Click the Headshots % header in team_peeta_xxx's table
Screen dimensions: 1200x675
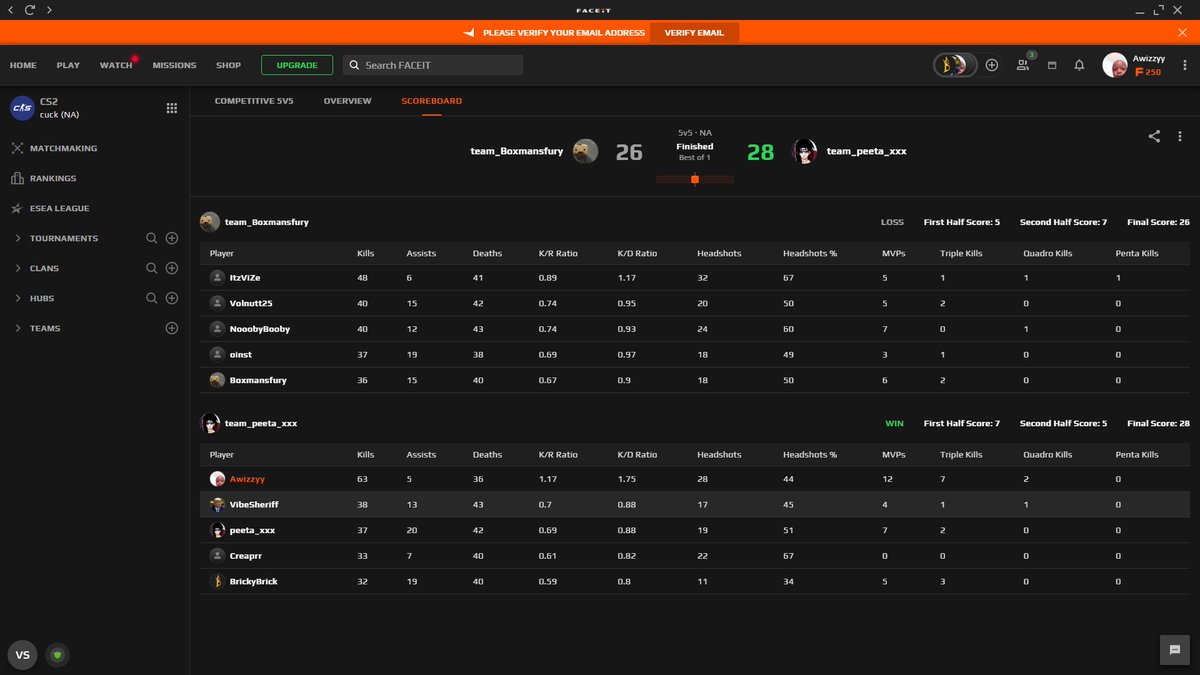(x=810, y=455)
